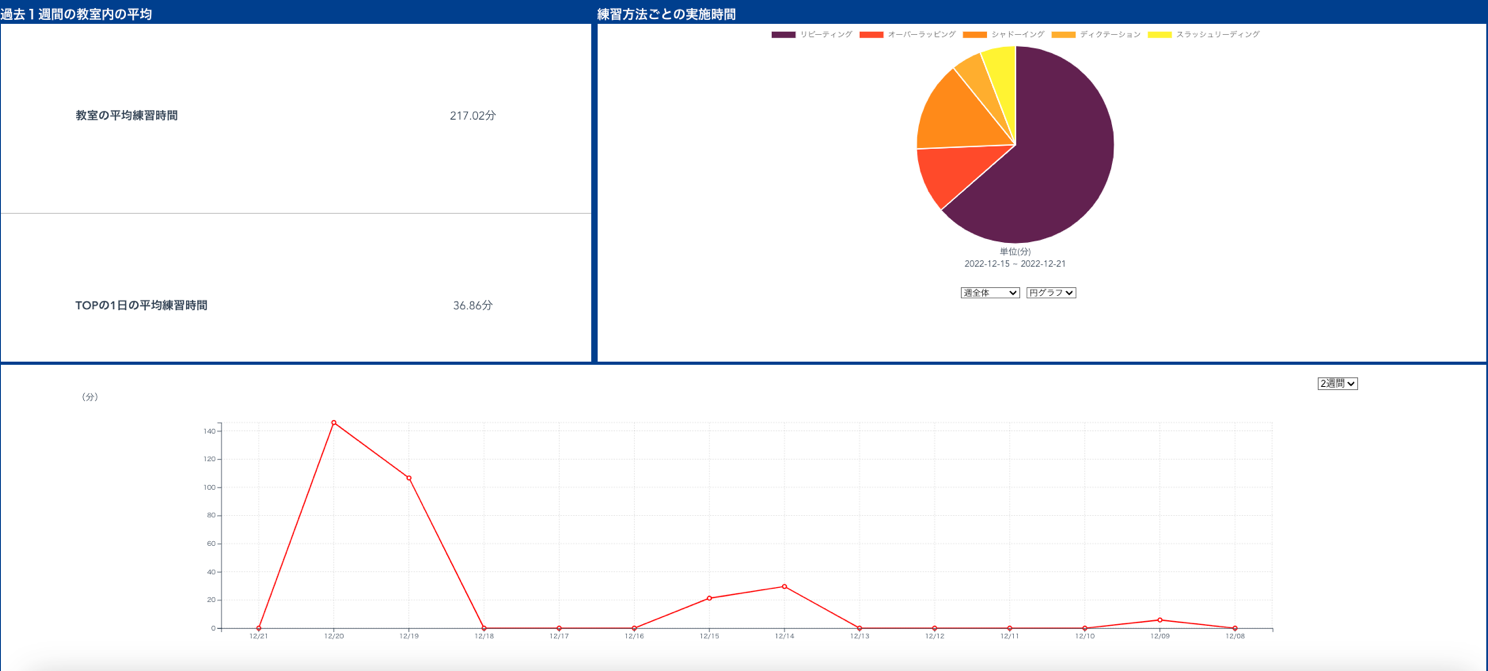Click the 12/15 data point on line
This screenshot has width=1488, height=671.
tap(709, 598)
